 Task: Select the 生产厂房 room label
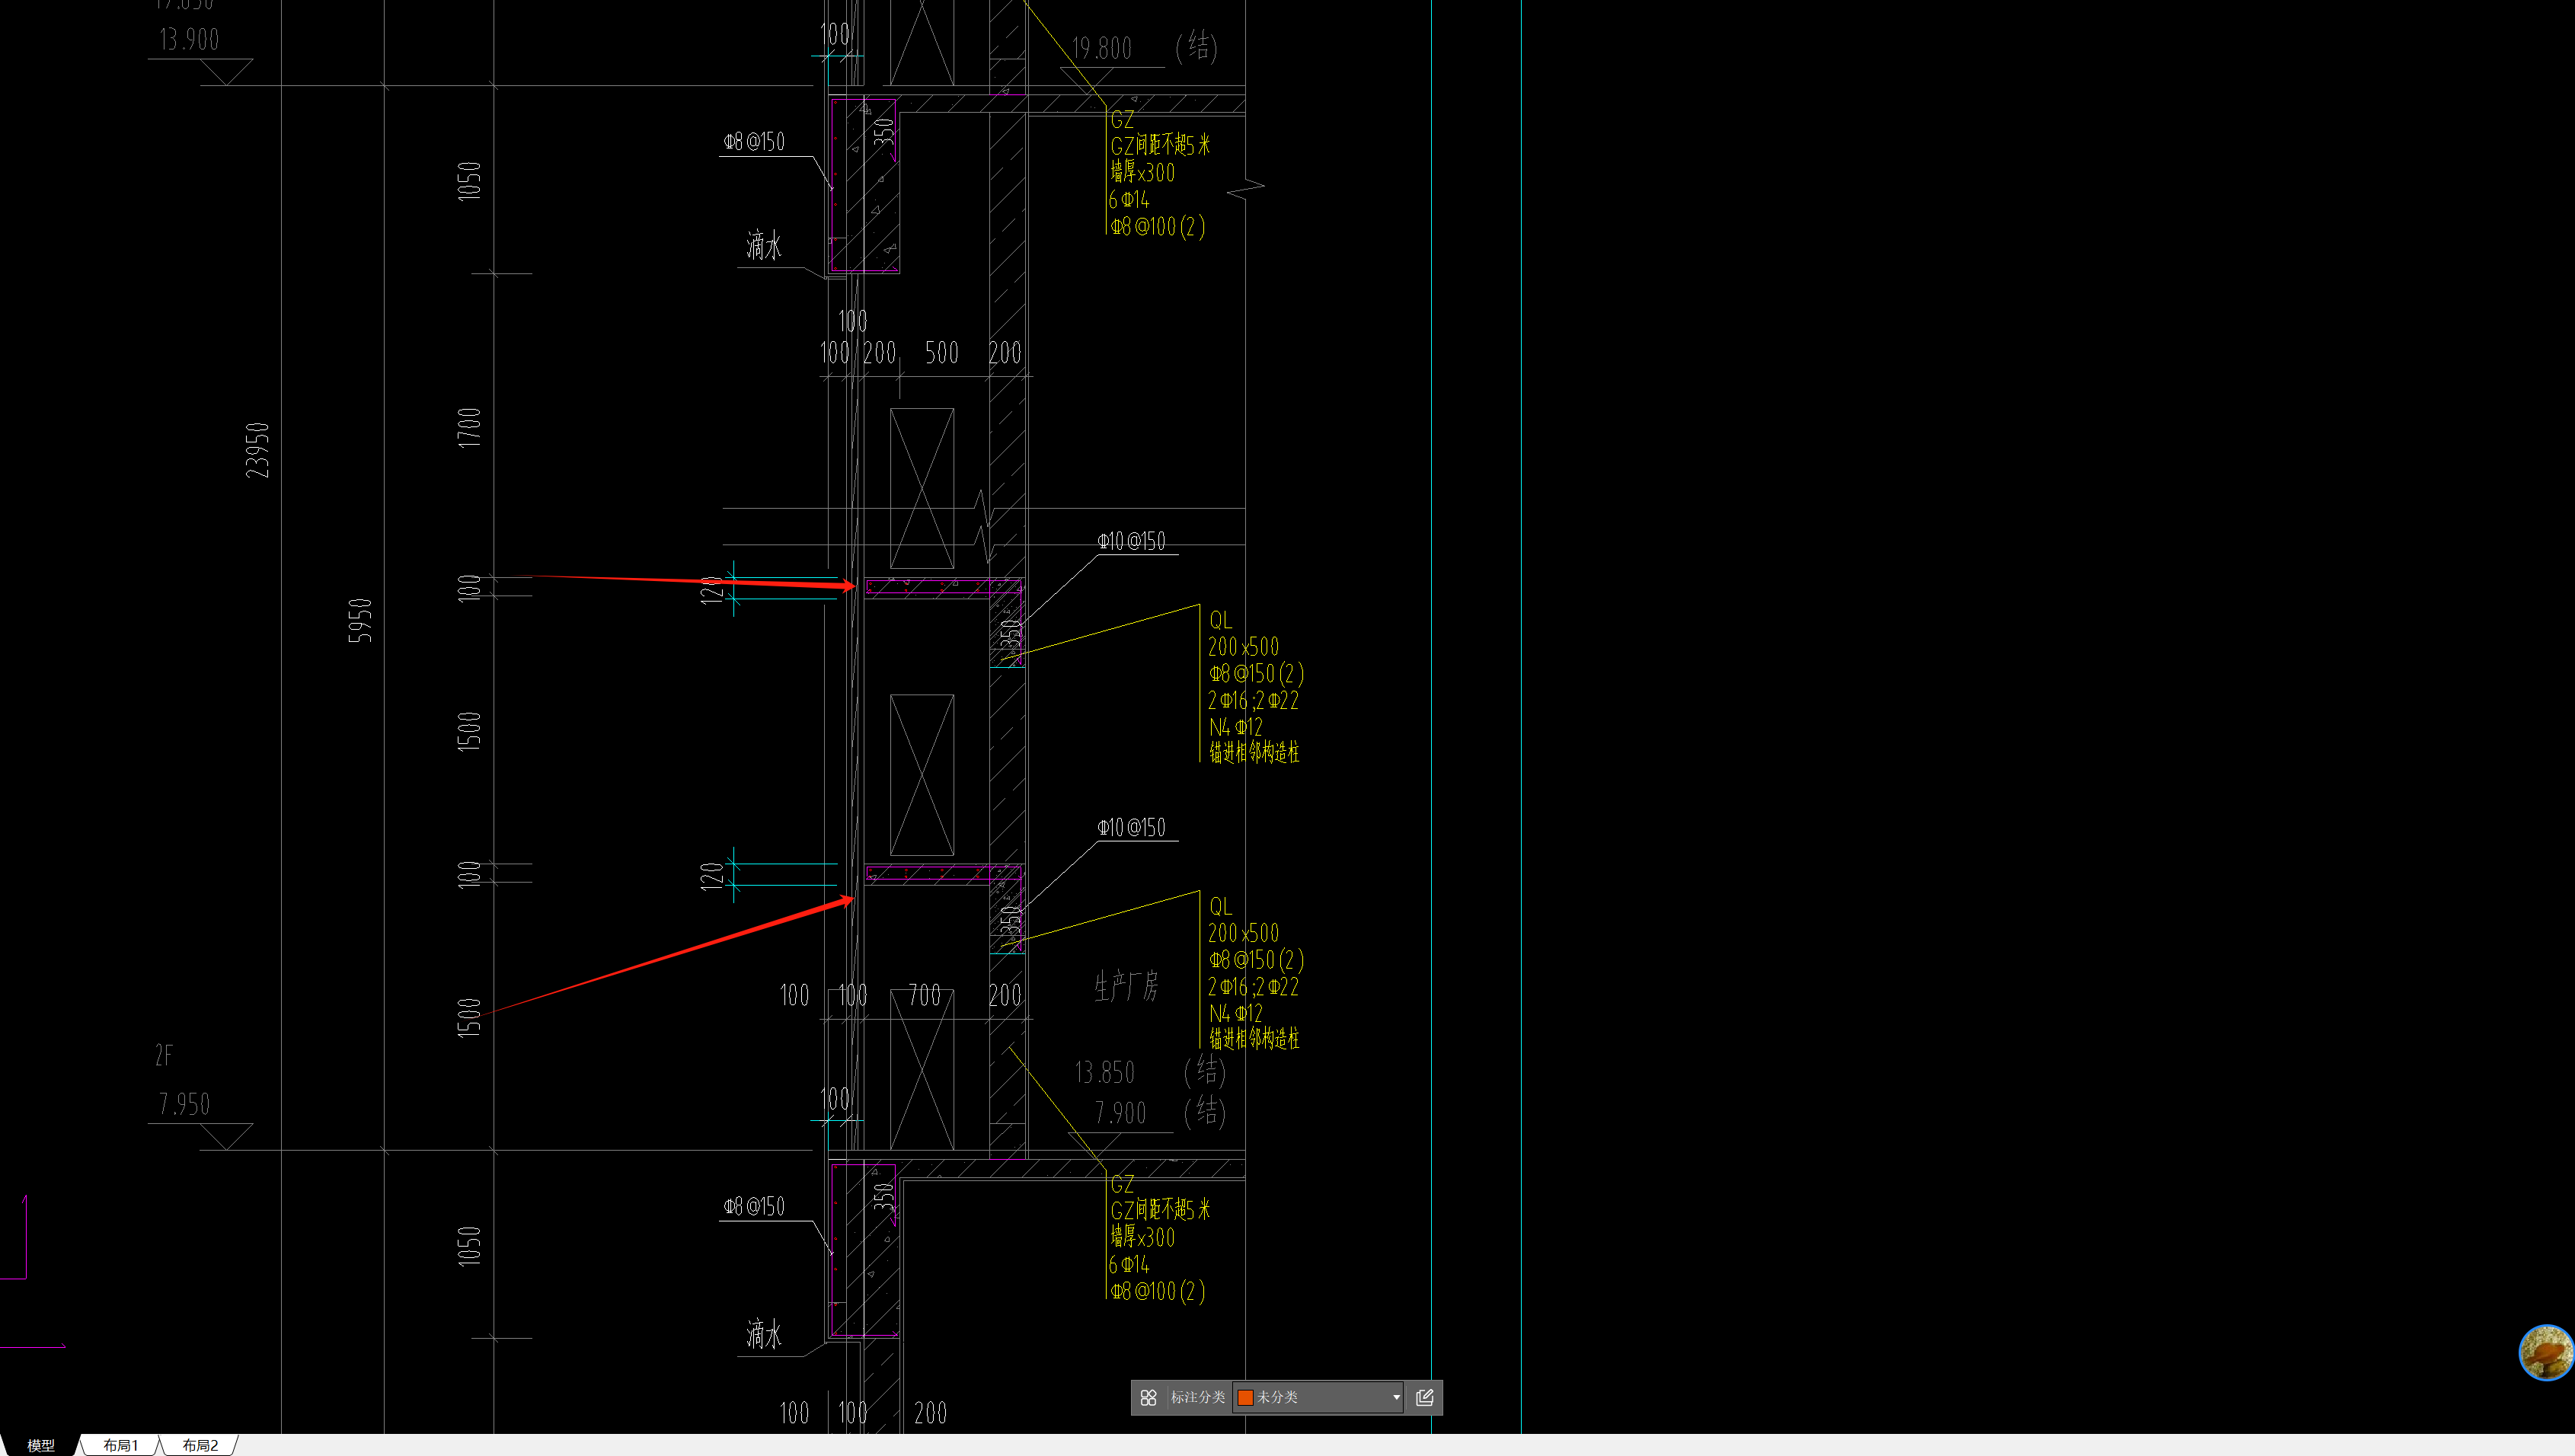(x=1126, y=987)
